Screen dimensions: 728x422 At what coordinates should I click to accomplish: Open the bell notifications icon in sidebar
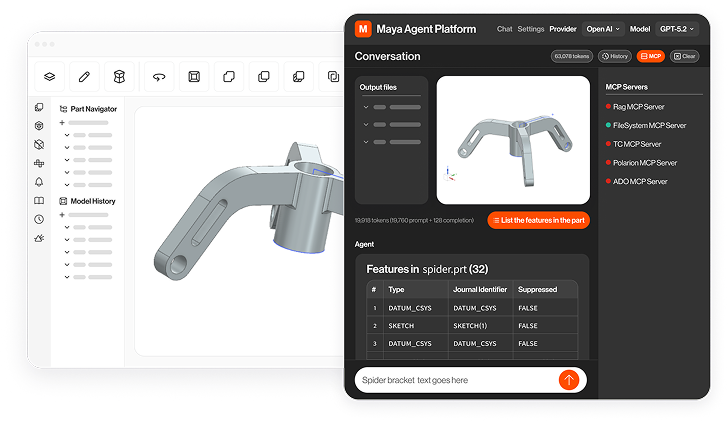(x=39, y=182)
